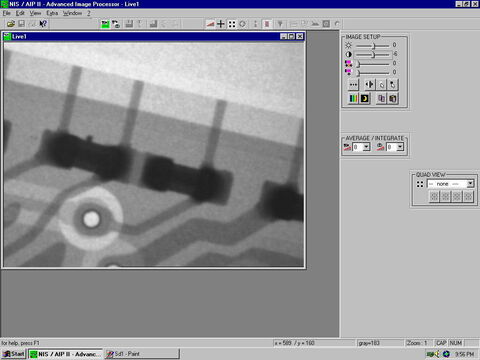Open the Integrate value dropdown

click(400, 147)
